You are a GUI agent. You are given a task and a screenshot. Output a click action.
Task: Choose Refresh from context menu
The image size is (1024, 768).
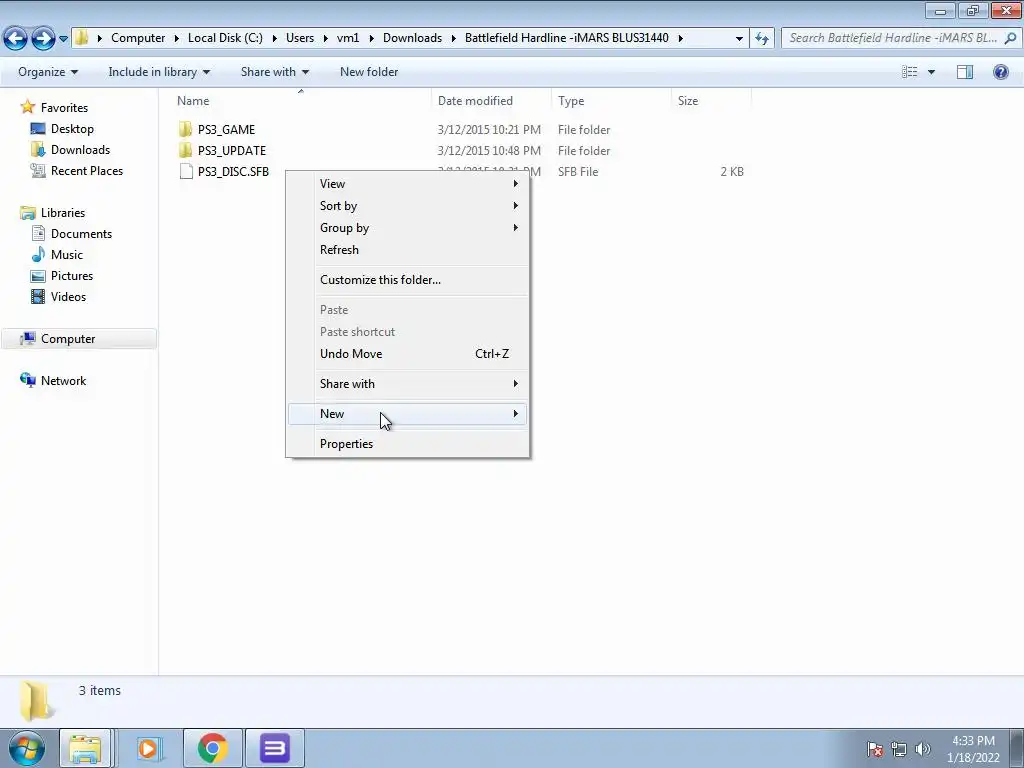point(408,250)
